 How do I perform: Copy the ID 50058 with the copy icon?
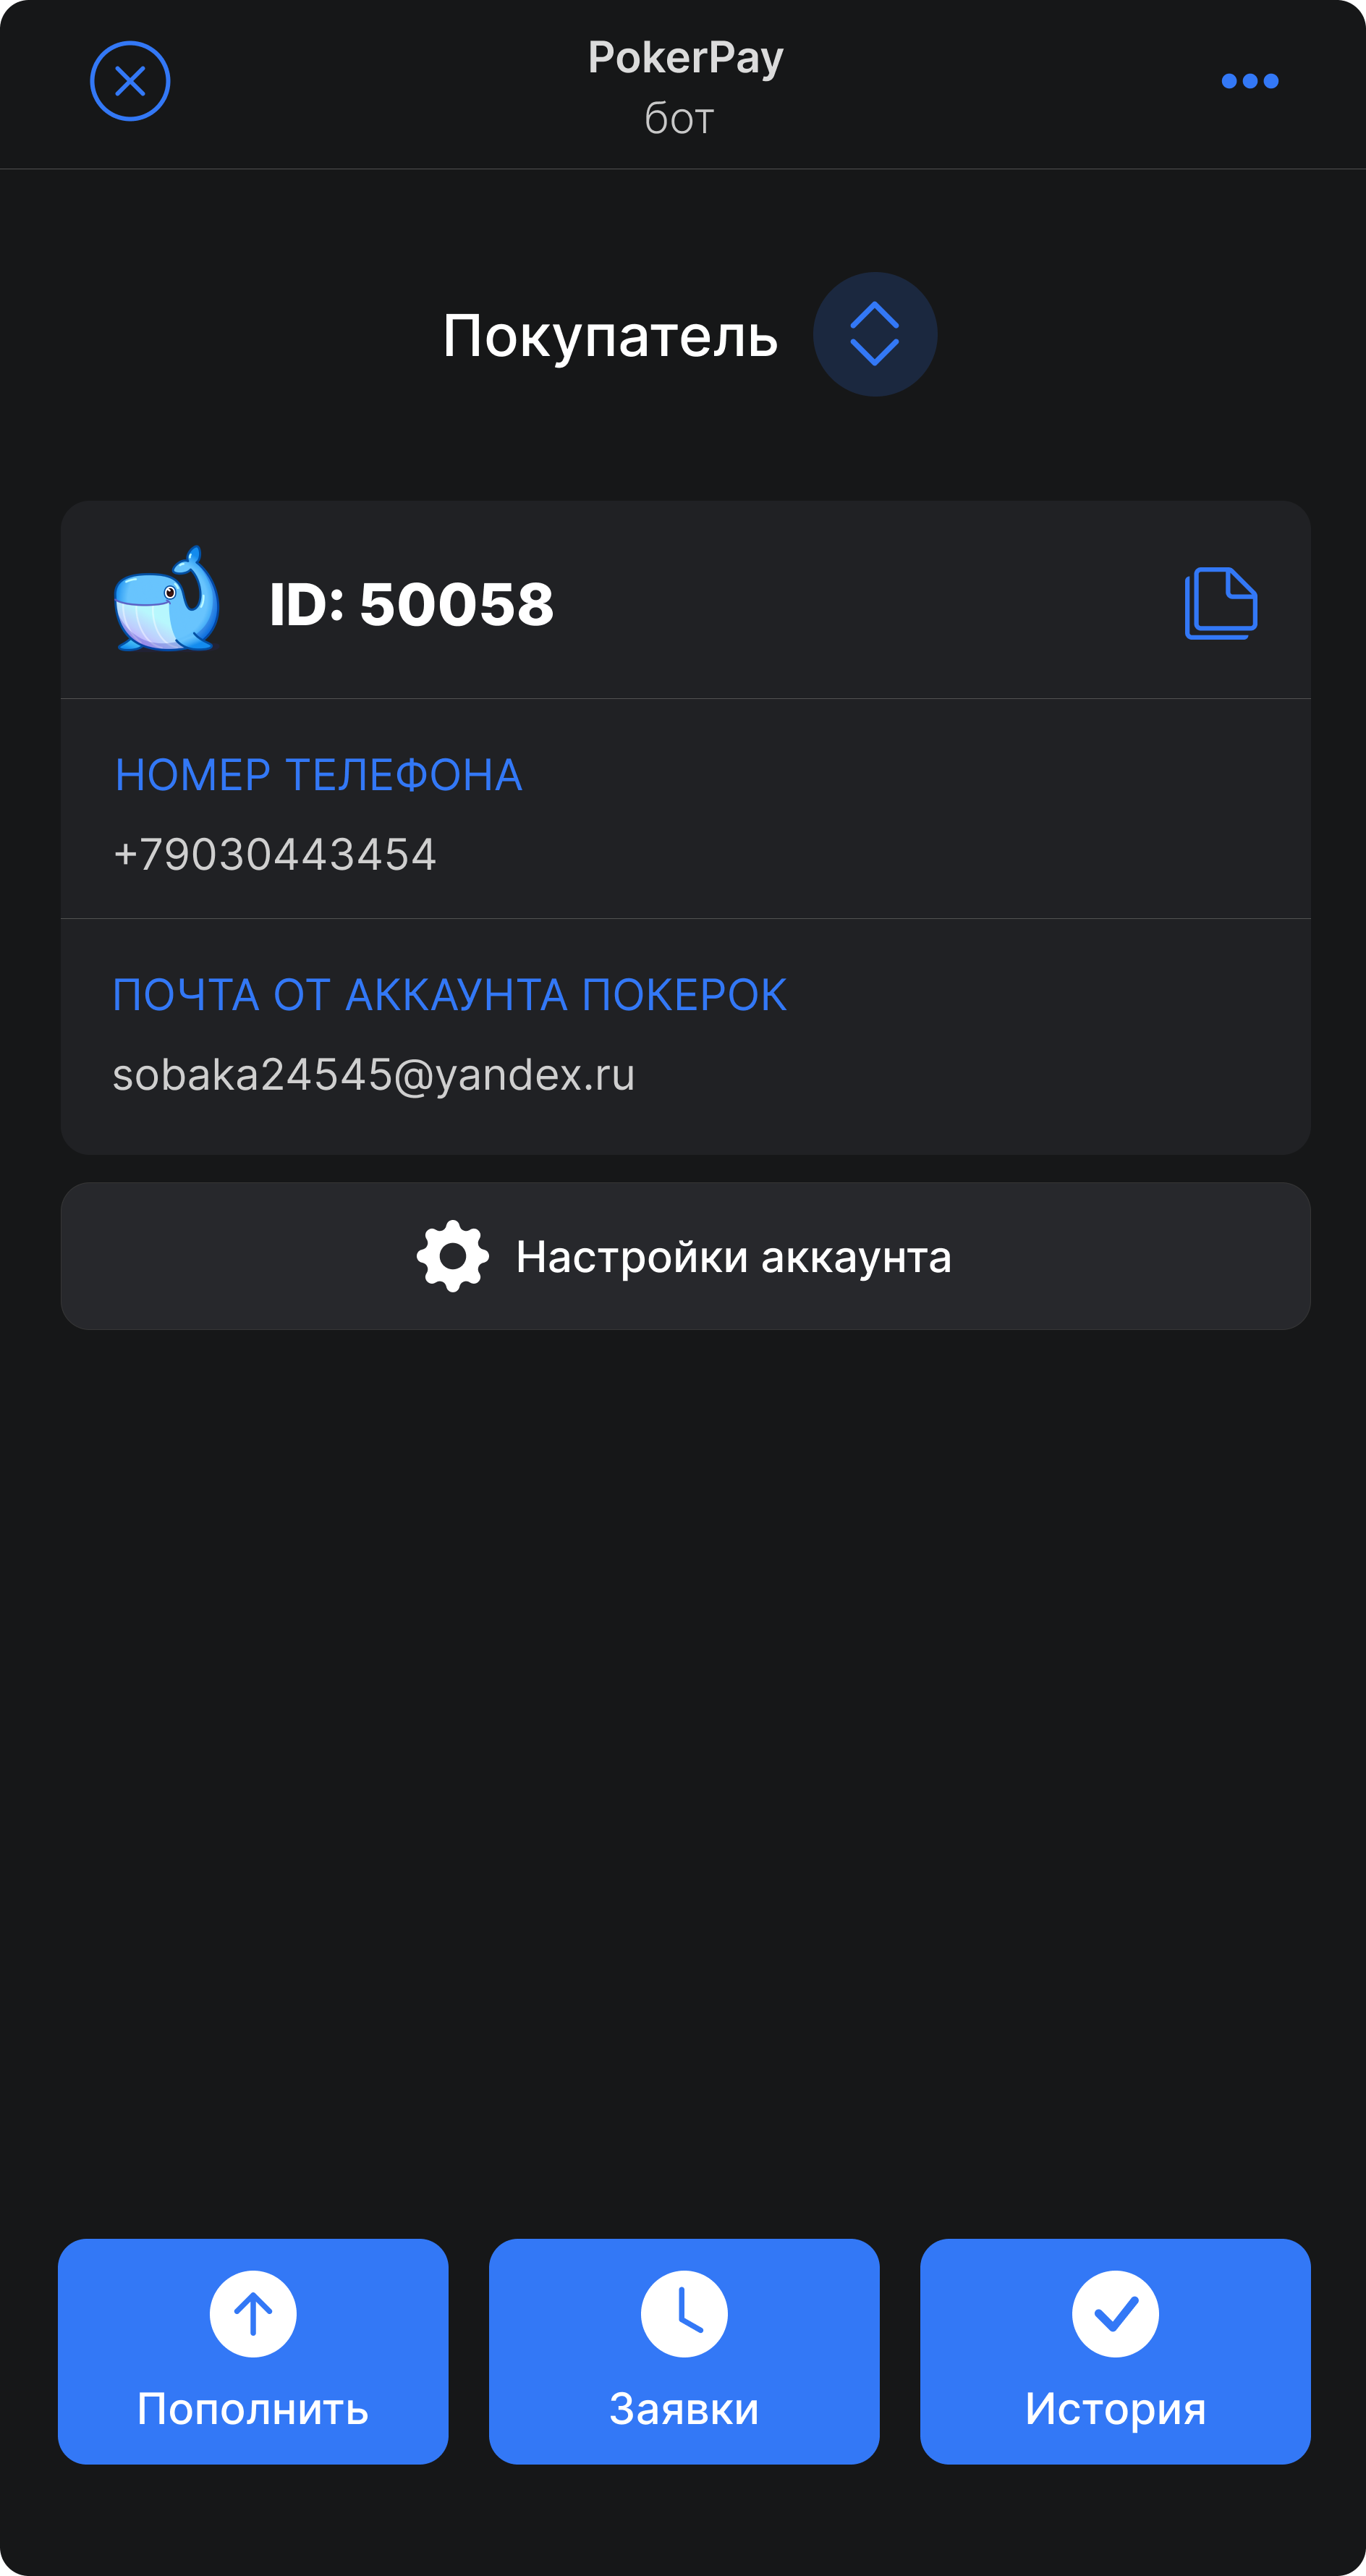tap(1221, 603)
